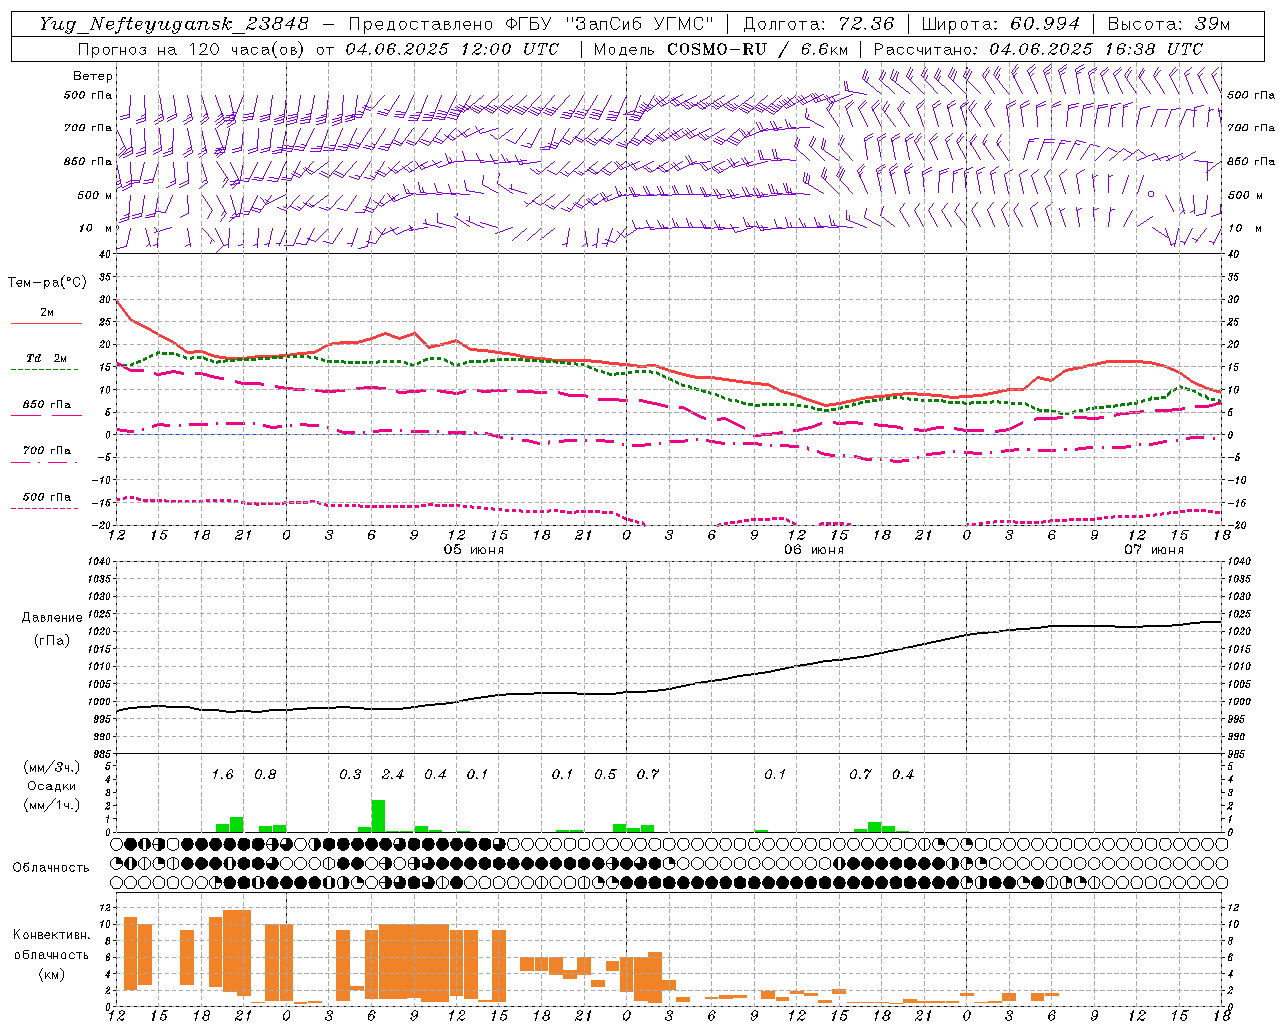Click the solid line sample under '2м' legend
Screen dimensions: 1280x1024
(x=47, y=323)
